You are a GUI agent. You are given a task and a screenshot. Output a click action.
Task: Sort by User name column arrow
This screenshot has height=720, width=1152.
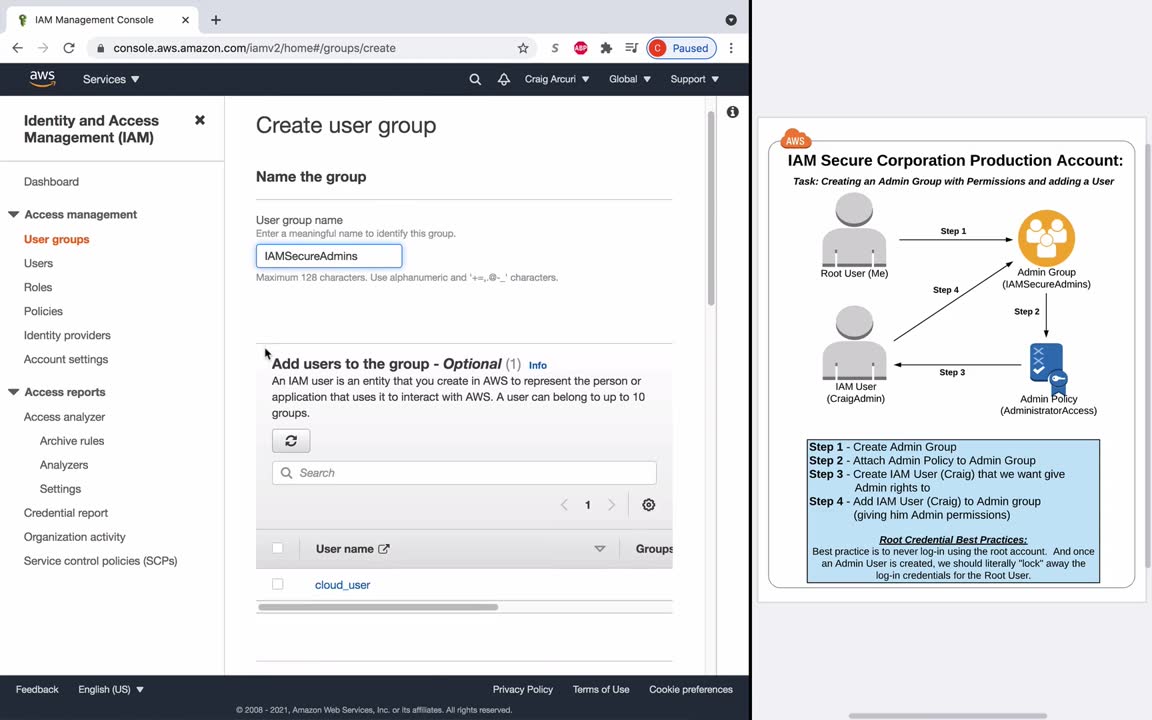point(600,549)
